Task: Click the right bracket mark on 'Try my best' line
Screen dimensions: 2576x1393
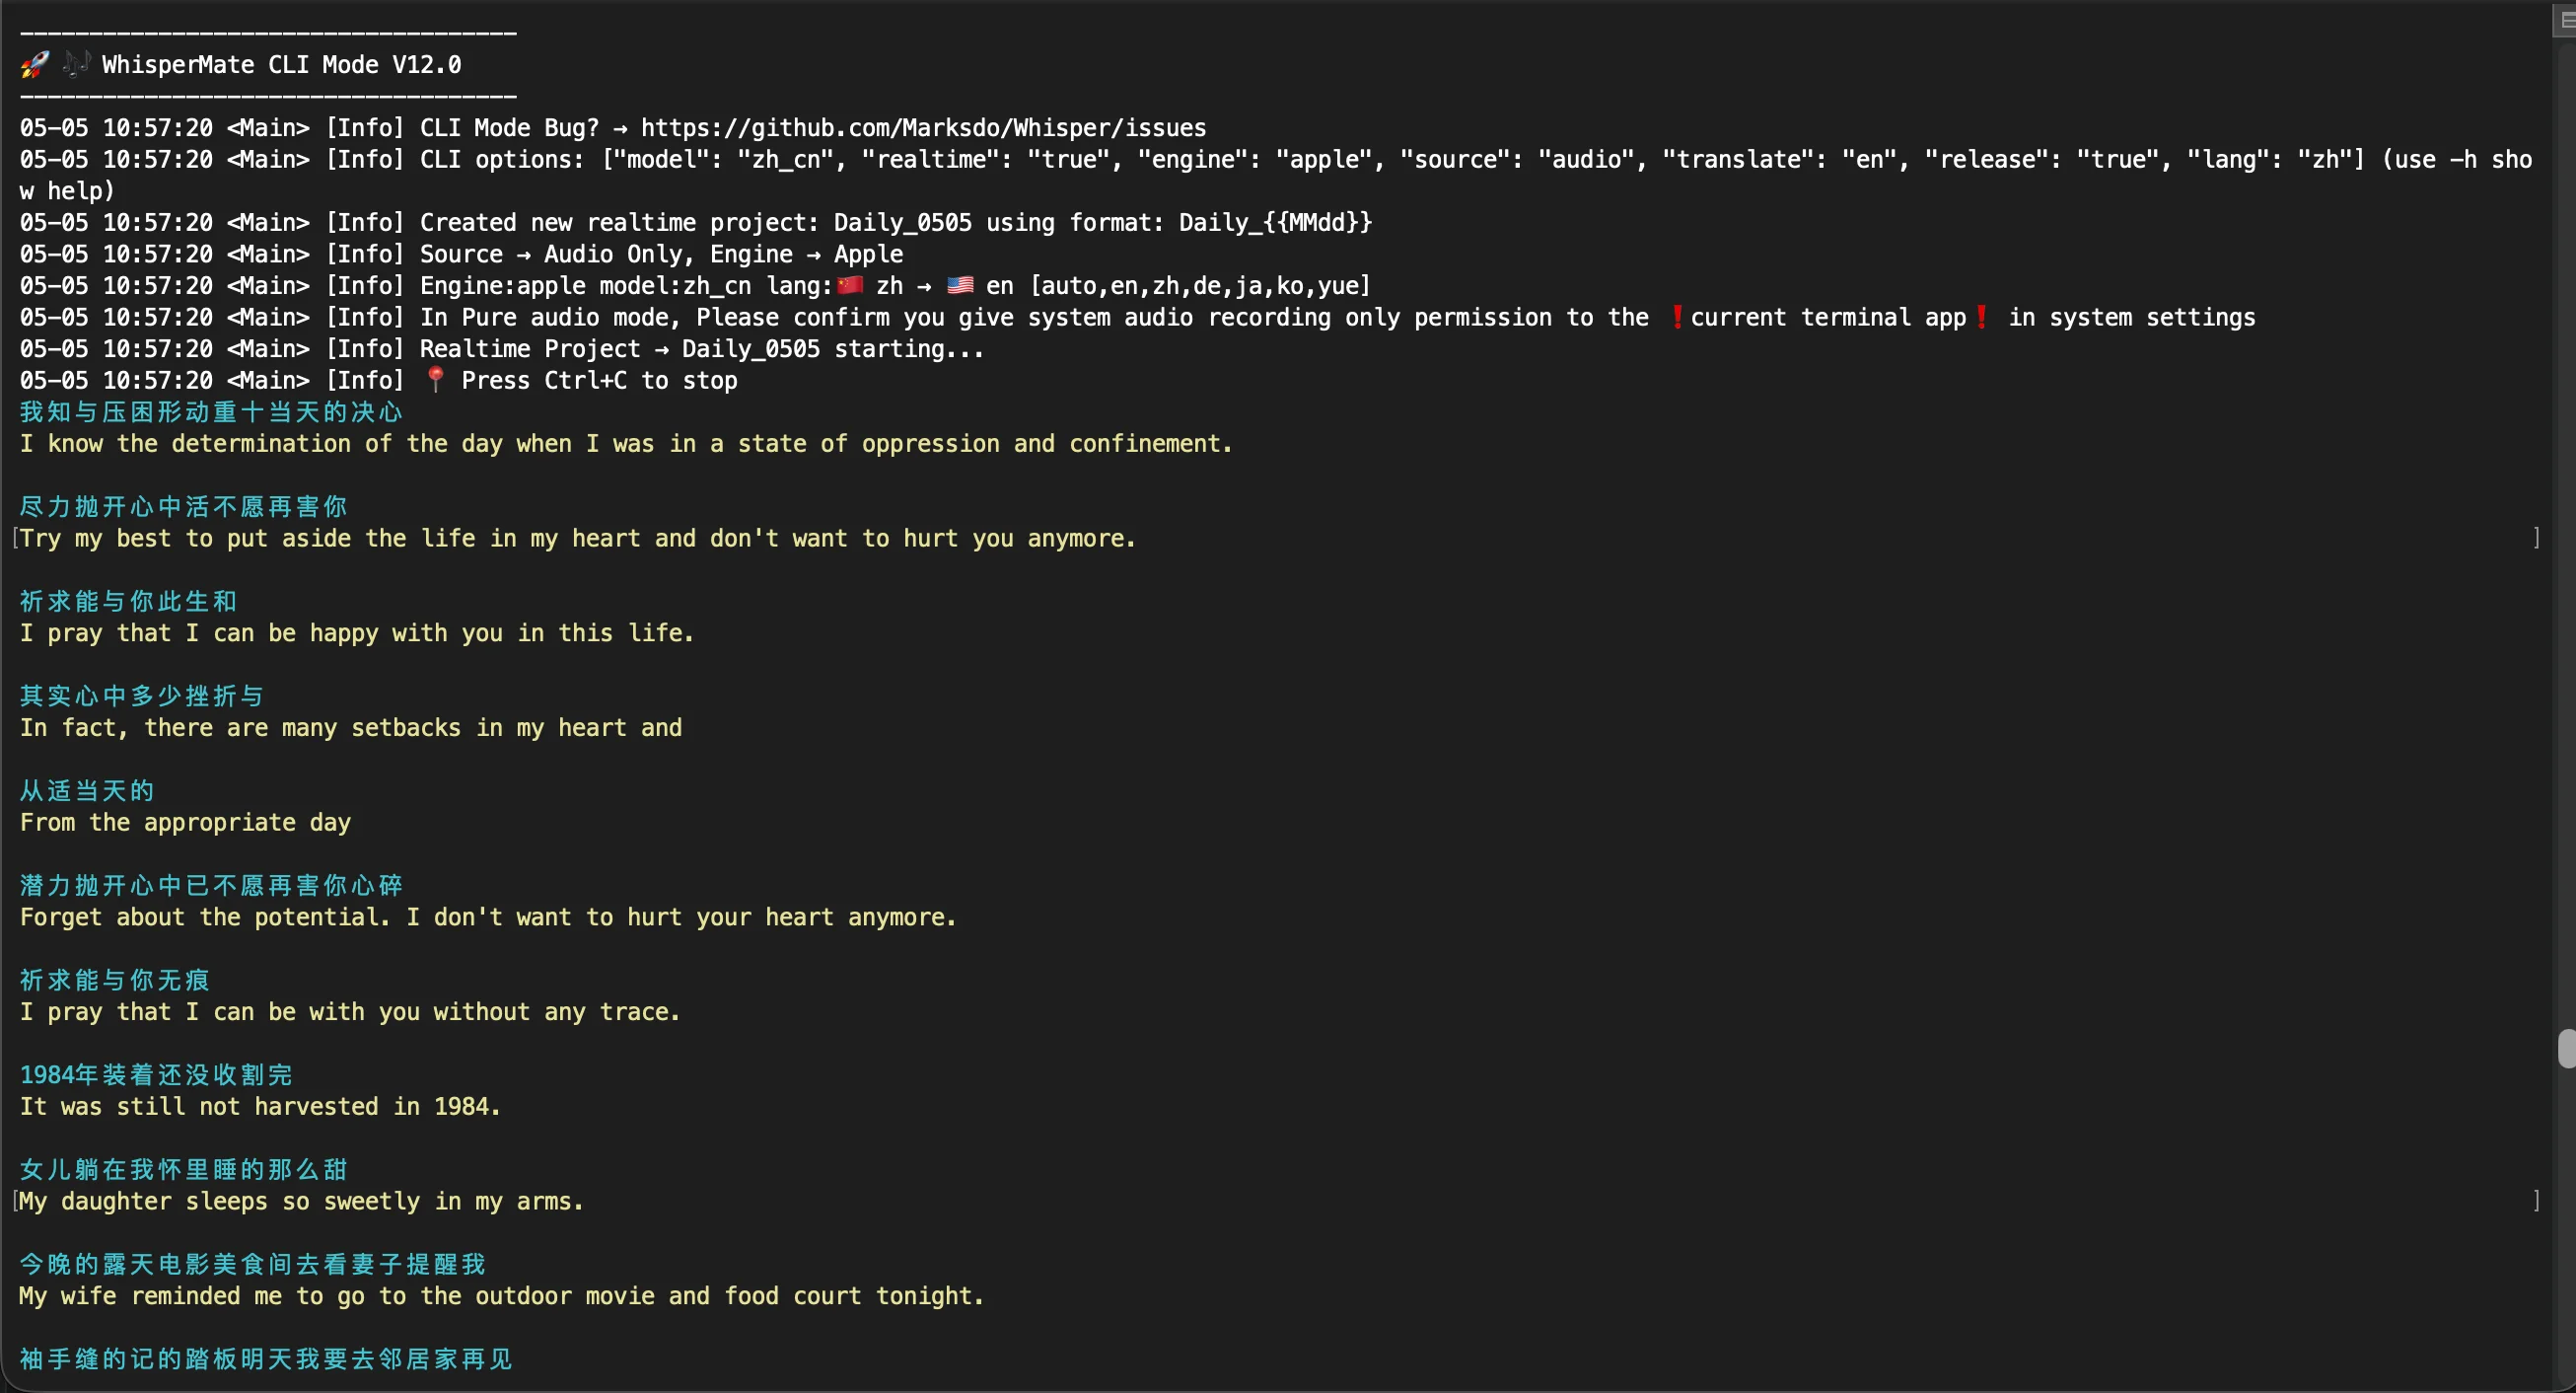Action: 2537,539
